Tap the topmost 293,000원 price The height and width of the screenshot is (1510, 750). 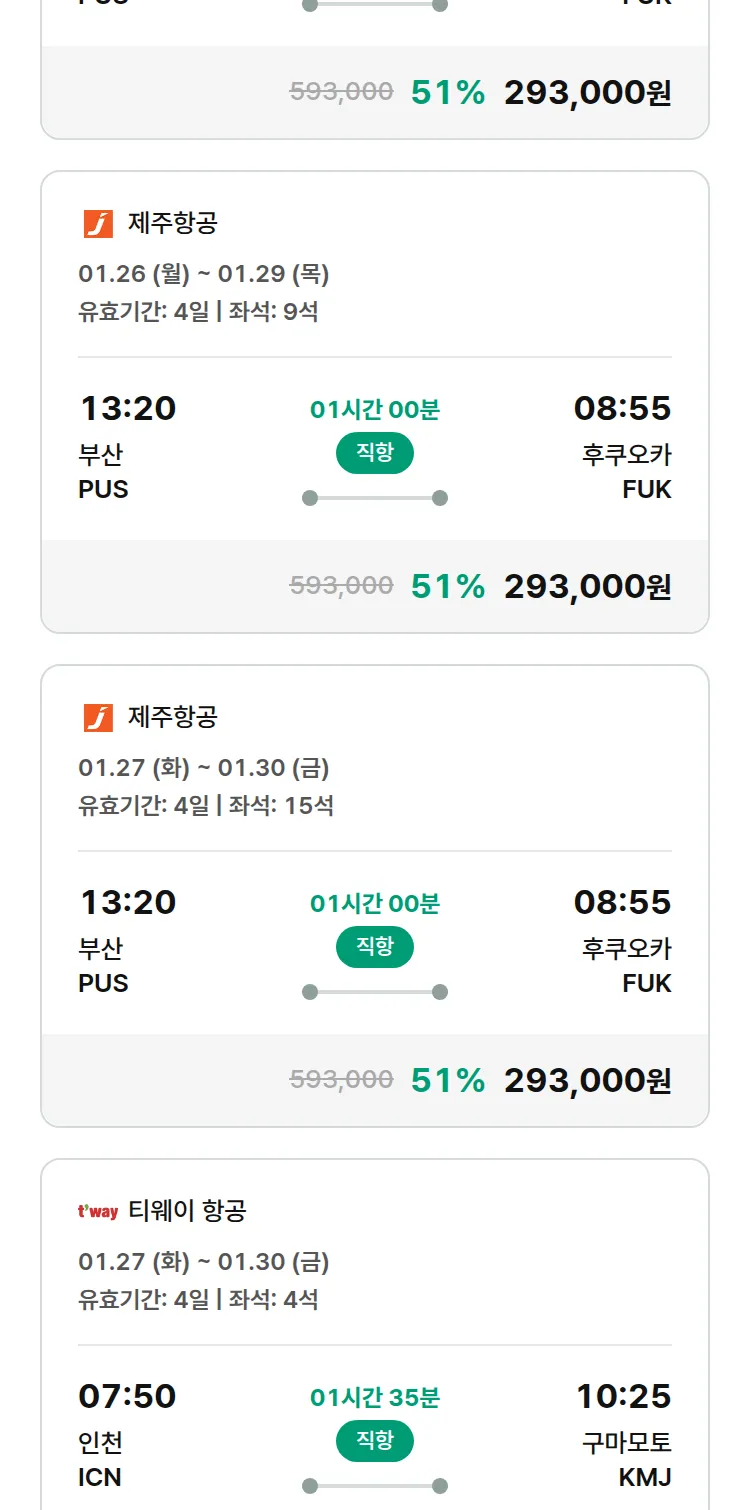point(587,93)
